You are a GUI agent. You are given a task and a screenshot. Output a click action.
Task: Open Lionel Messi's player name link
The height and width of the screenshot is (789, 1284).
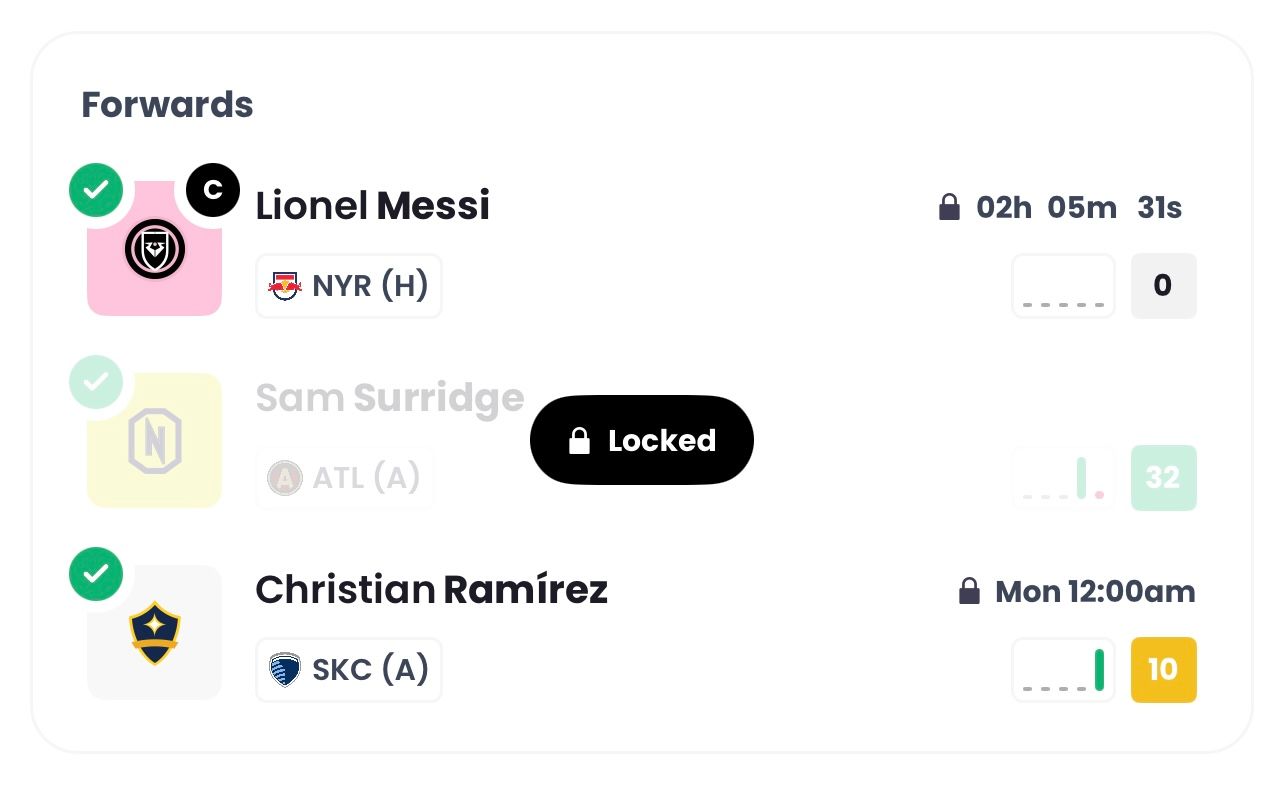(373, 206)
